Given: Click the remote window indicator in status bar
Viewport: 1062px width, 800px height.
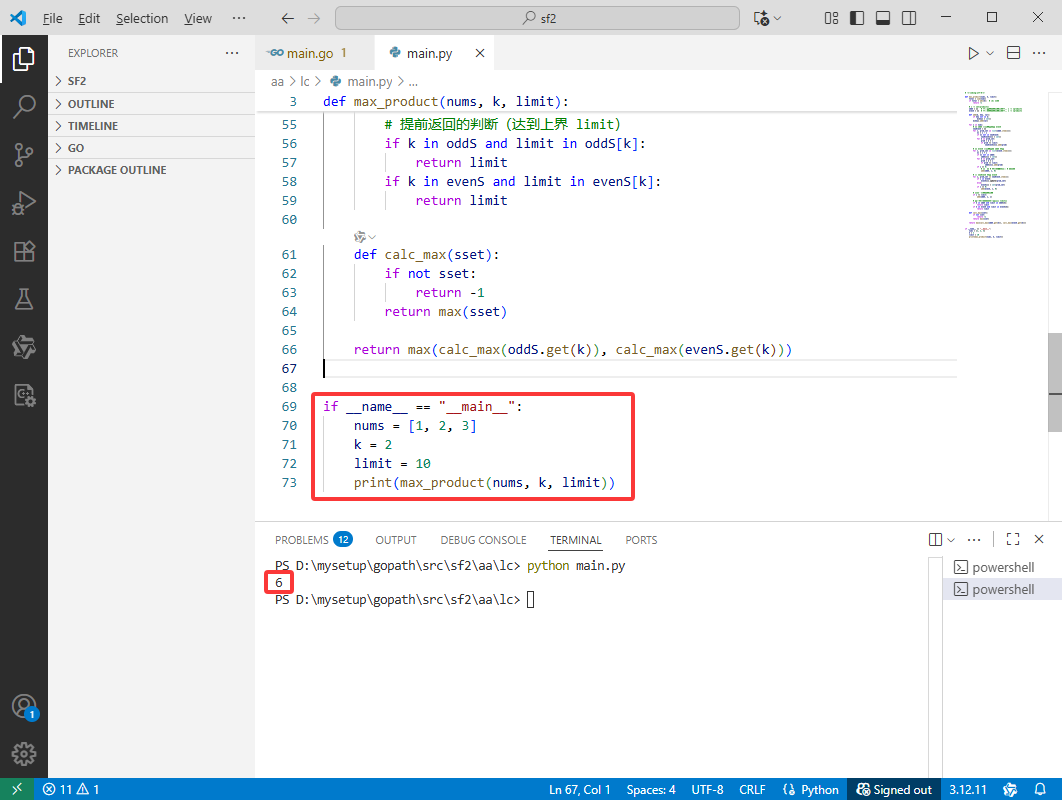Looking at the screenshot, I should pyautogui.click(x=17, y=789).
